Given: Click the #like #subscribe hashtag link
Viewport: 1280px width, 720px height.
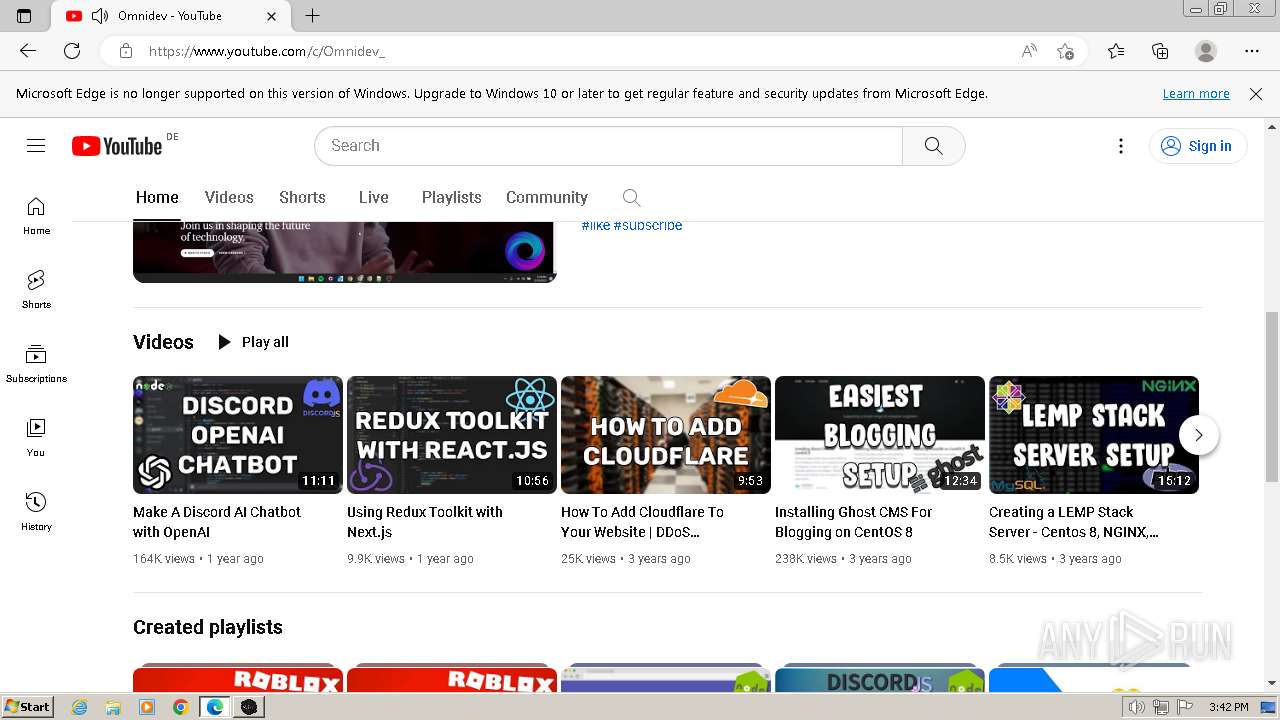Looking at the screenshot, I should [632, 226].
